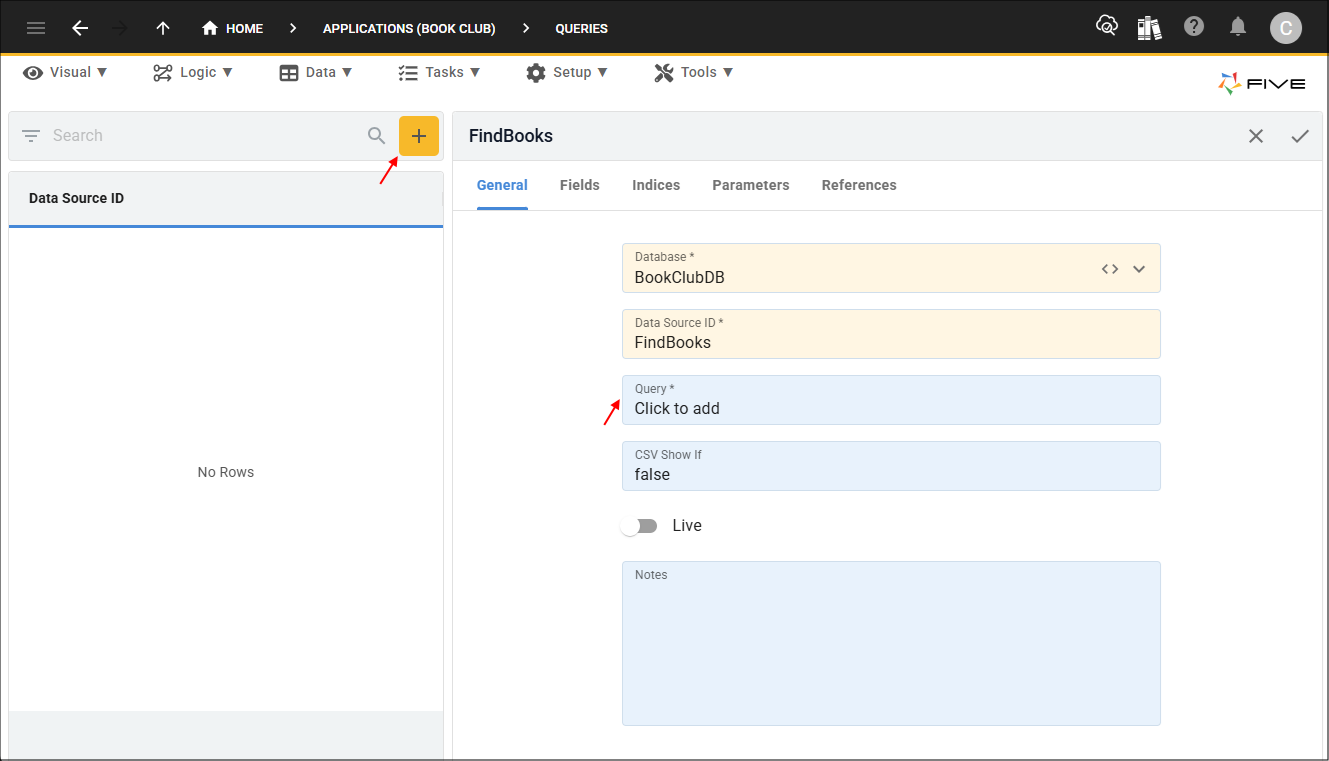Click the search magnifier icon

tap(376, 135)
